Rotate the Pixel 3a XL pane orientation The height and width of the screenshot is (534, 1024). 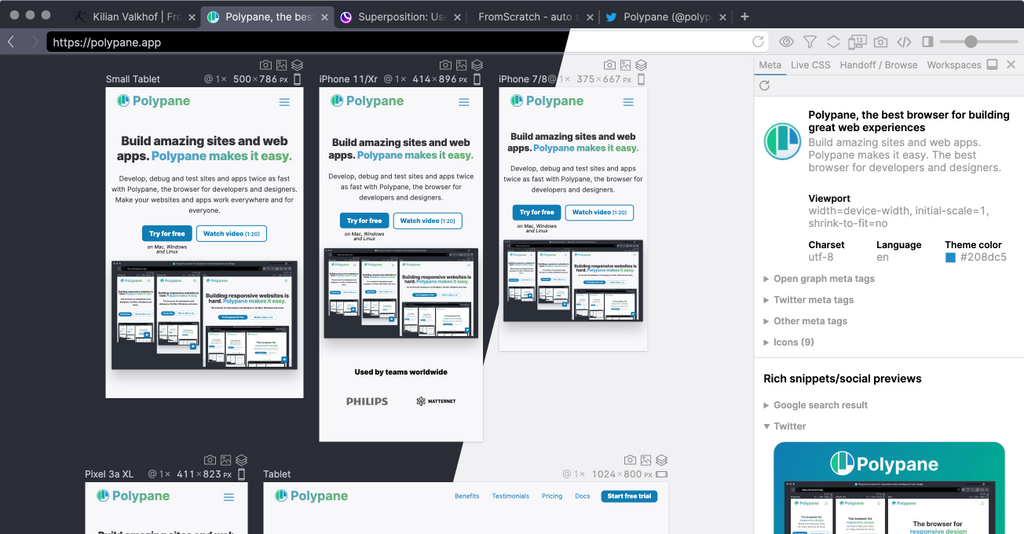(x=241, y=474)
